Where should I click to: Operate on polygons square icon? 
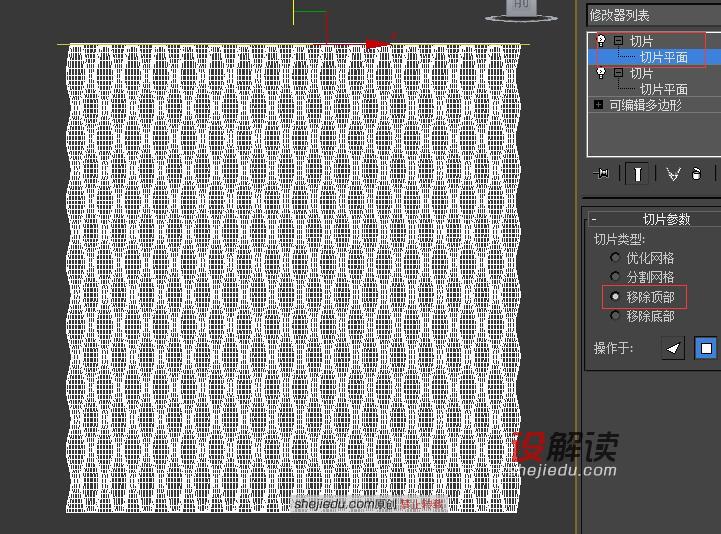[x=706, y=348]
